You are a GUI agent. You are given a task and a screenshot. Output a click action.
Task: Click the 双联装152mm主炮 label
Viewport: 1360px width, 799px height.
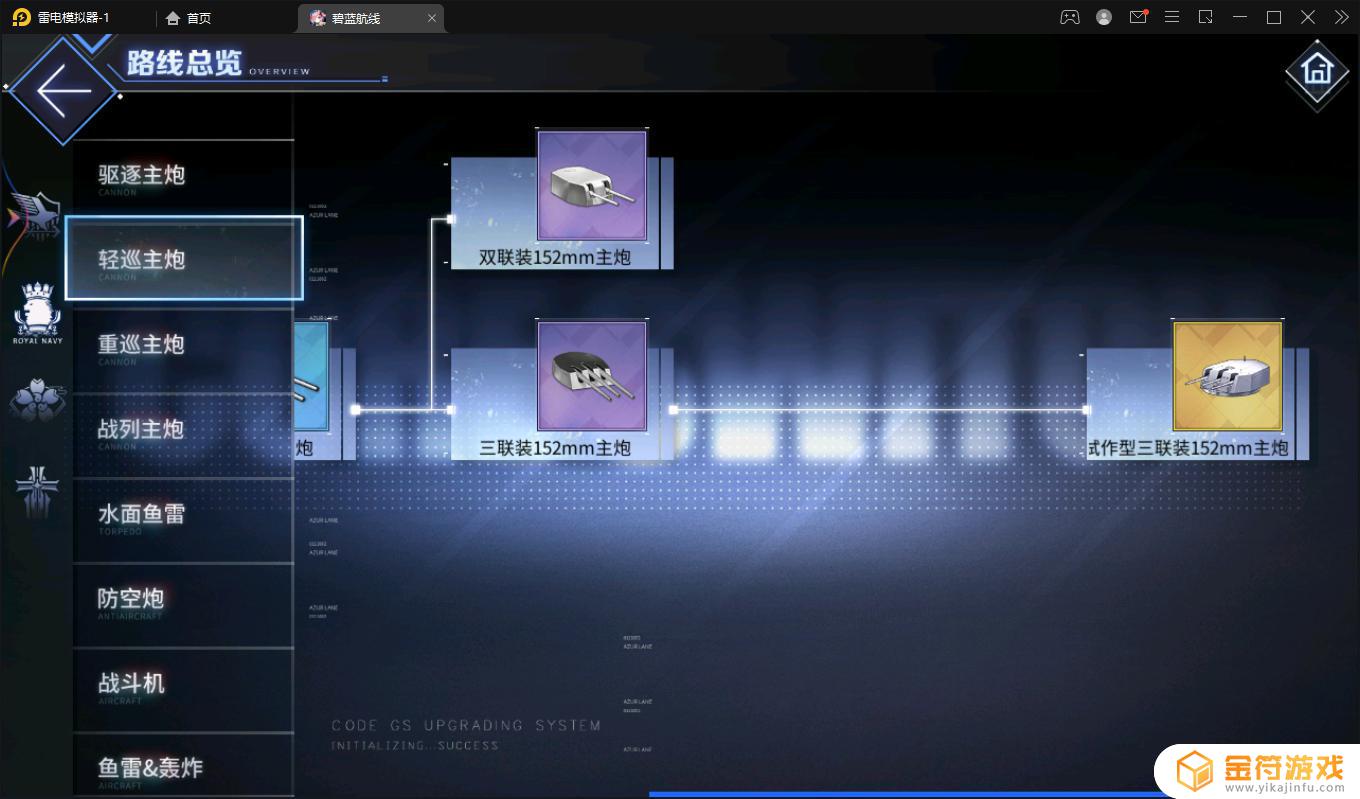555,258
